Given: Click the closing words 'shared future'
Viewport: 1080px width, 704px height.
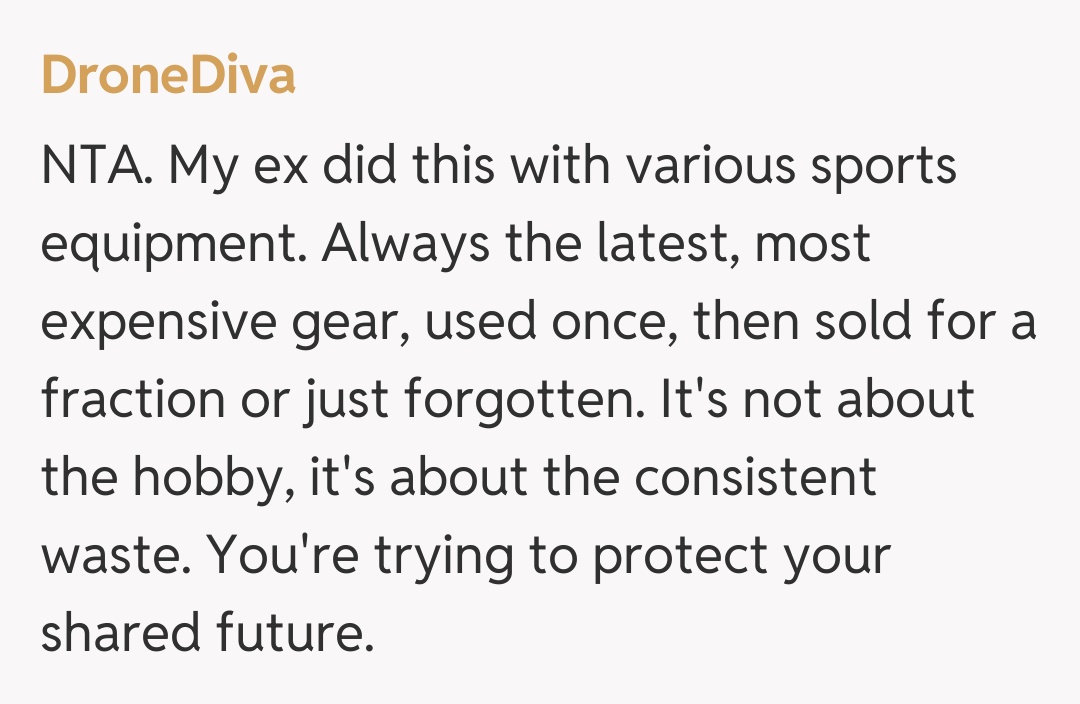Looking at the screenshot, I should point(199,633).
